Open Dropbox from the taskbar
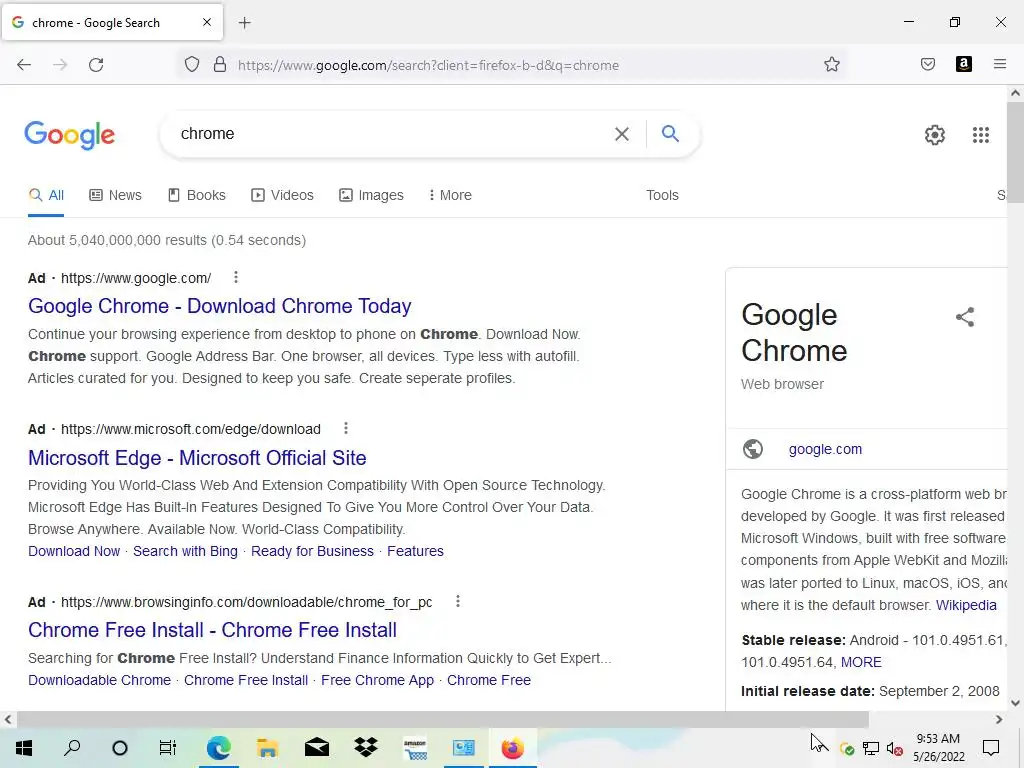This screenshot has width=1024, height=768. pos(366,746)
